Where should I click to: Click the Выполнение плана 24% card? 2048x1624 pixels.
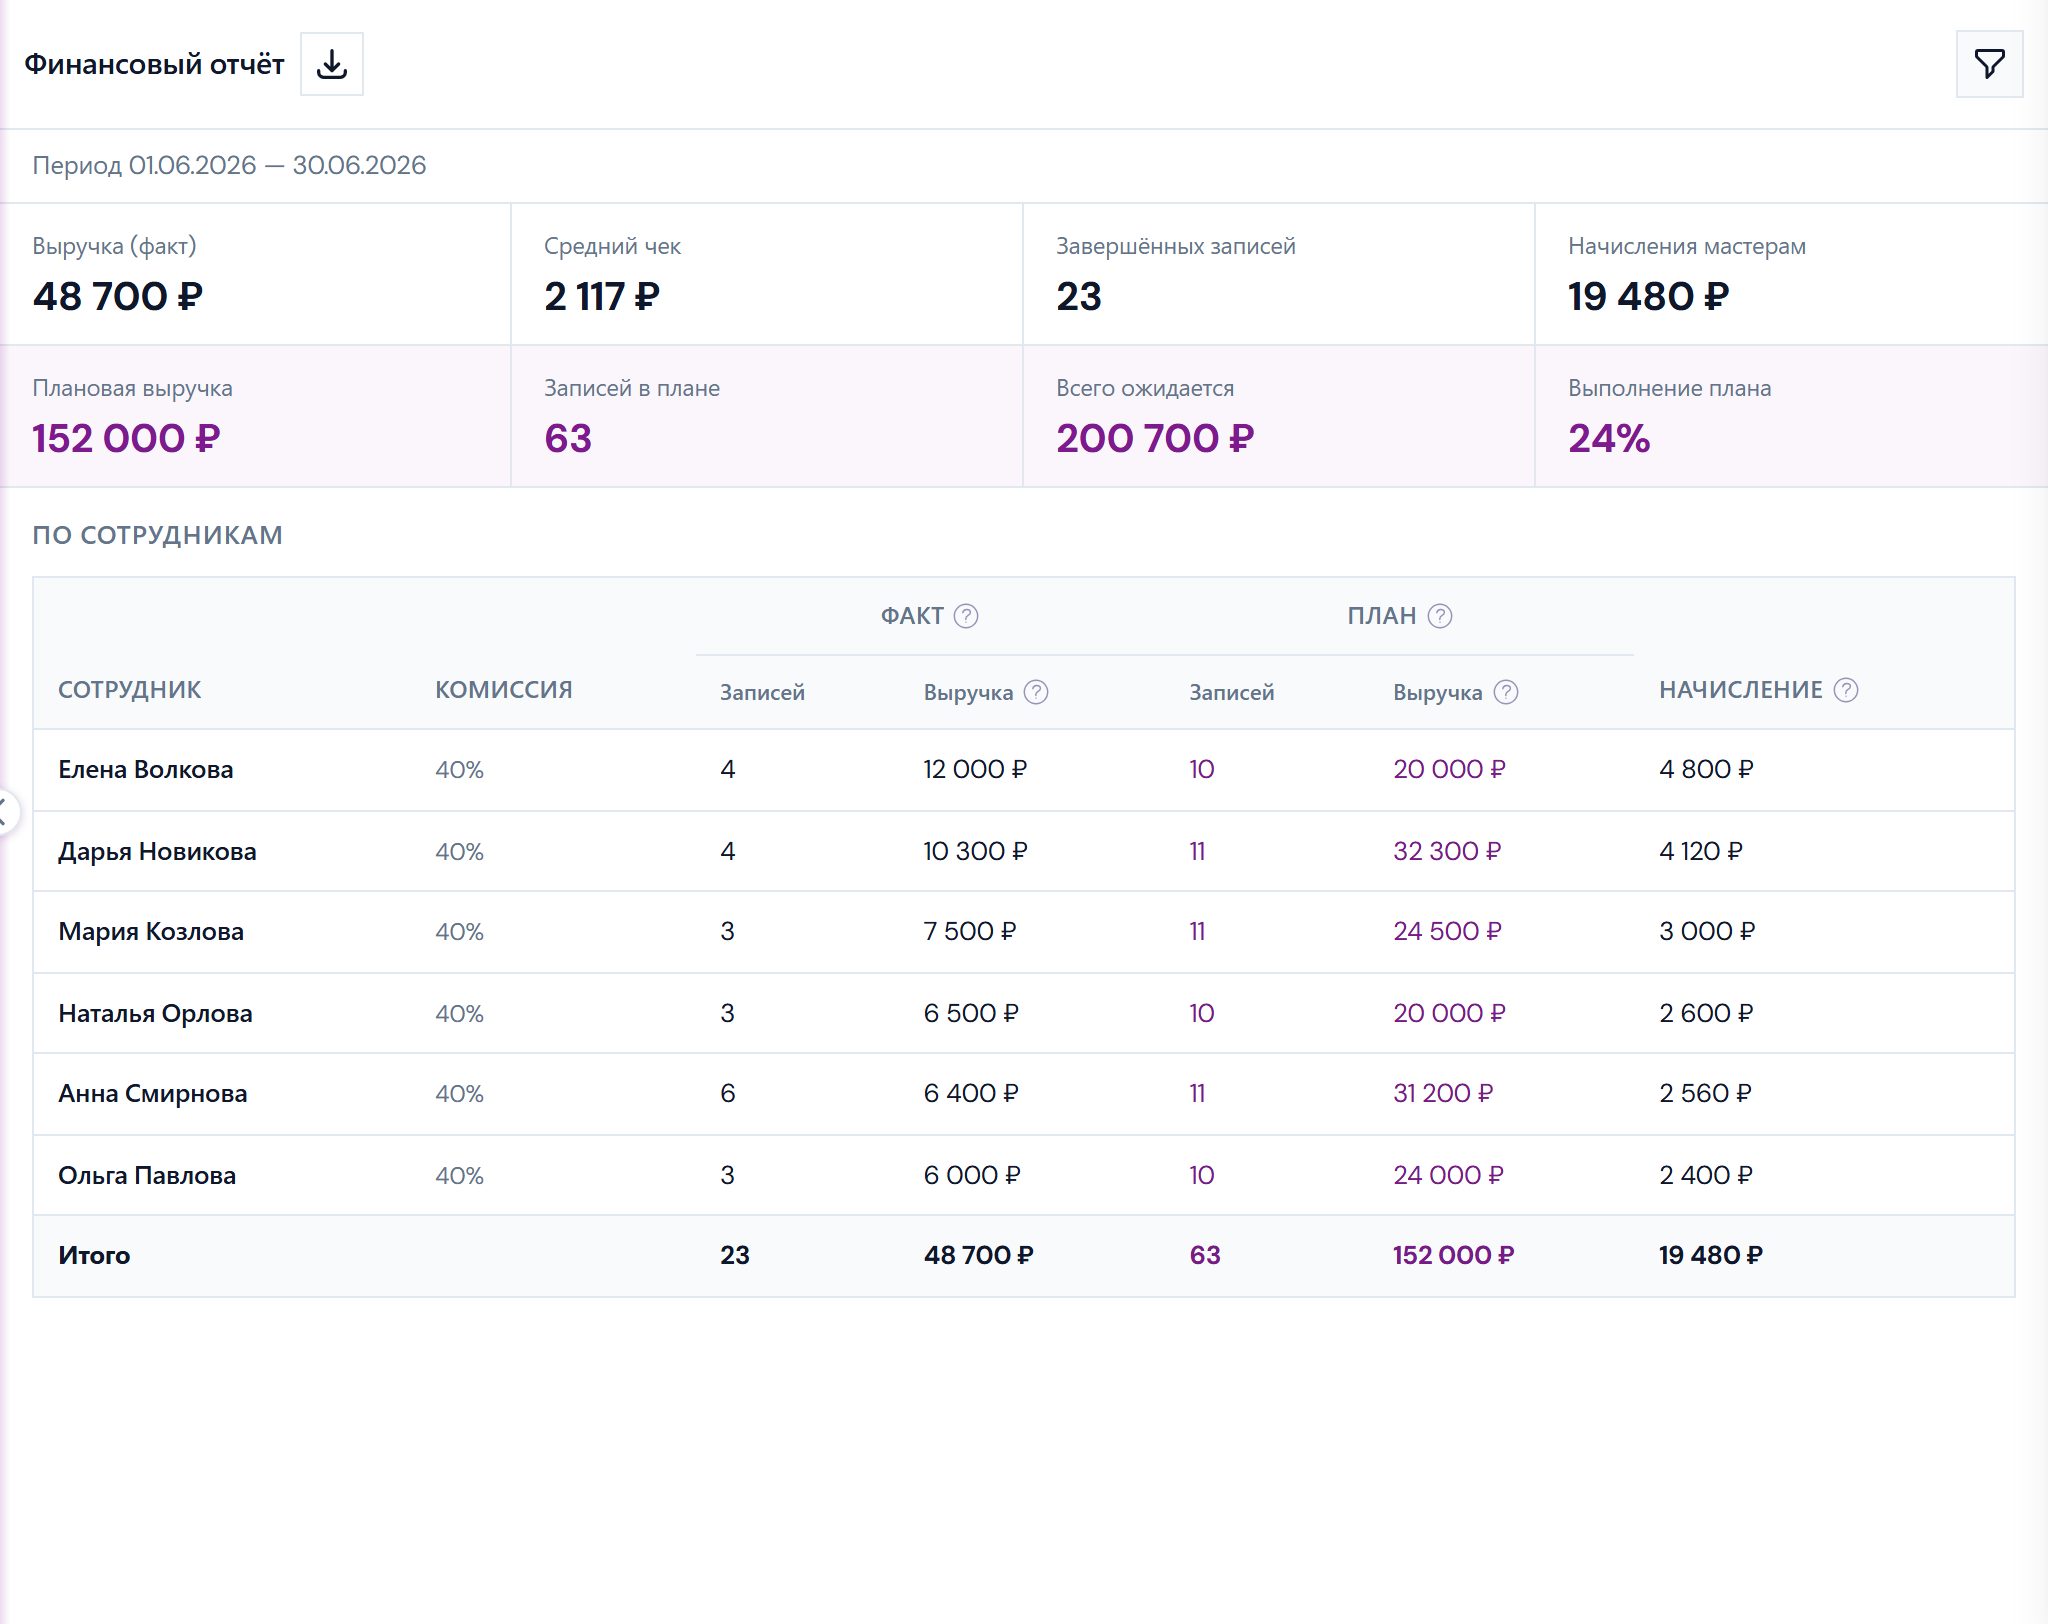[1791, 416]
